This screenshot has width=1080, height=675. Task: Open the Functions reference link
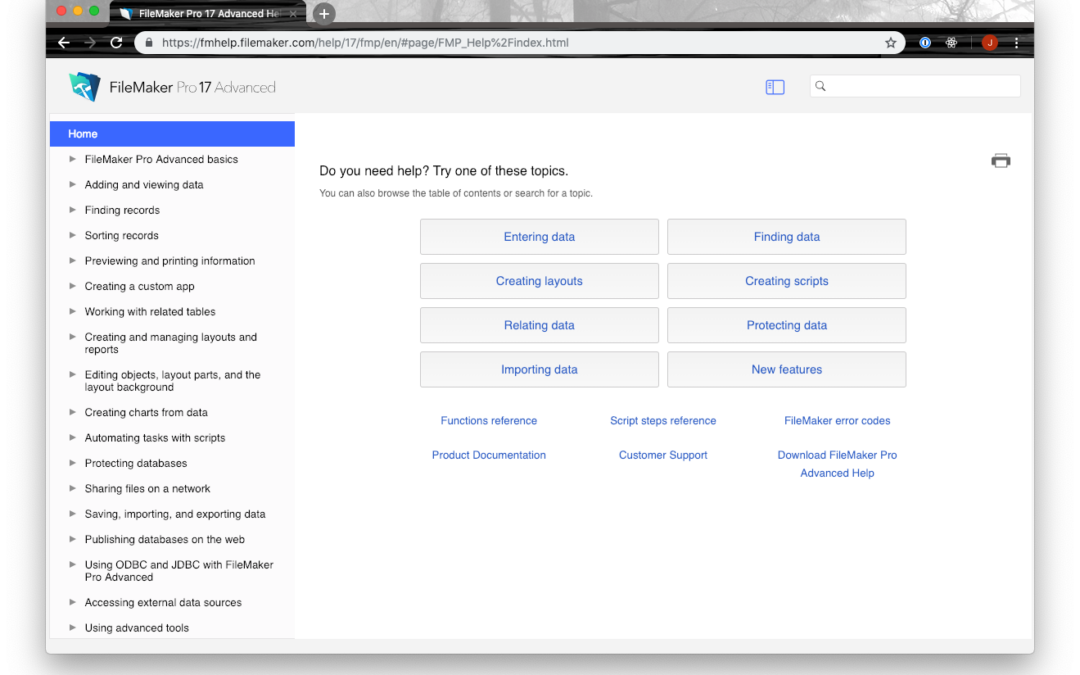(x=489, y=420)
